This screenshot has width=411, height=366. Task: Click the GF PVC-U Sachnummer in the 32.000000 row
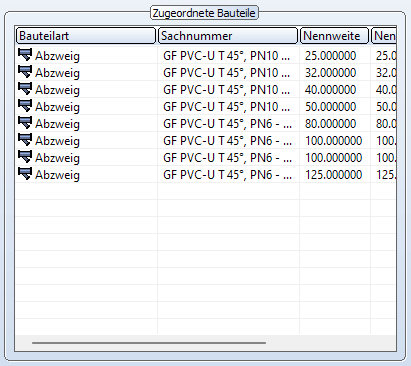[x=227, y=73]
